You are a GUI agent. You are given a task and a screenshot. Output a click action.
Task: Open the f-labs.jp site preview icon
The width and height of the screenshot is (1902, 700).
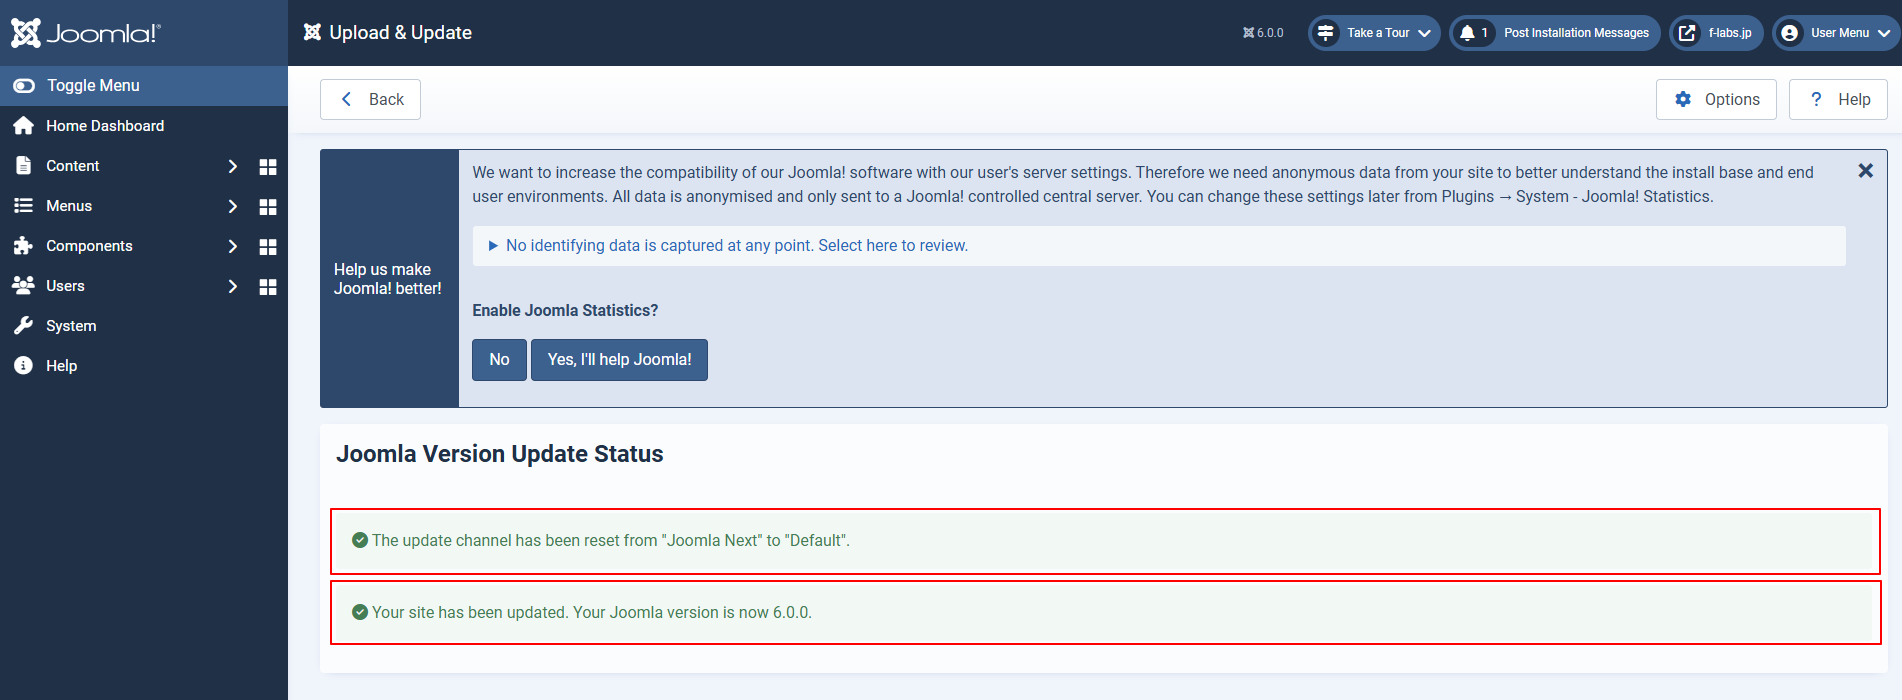tap(1687, 33)
